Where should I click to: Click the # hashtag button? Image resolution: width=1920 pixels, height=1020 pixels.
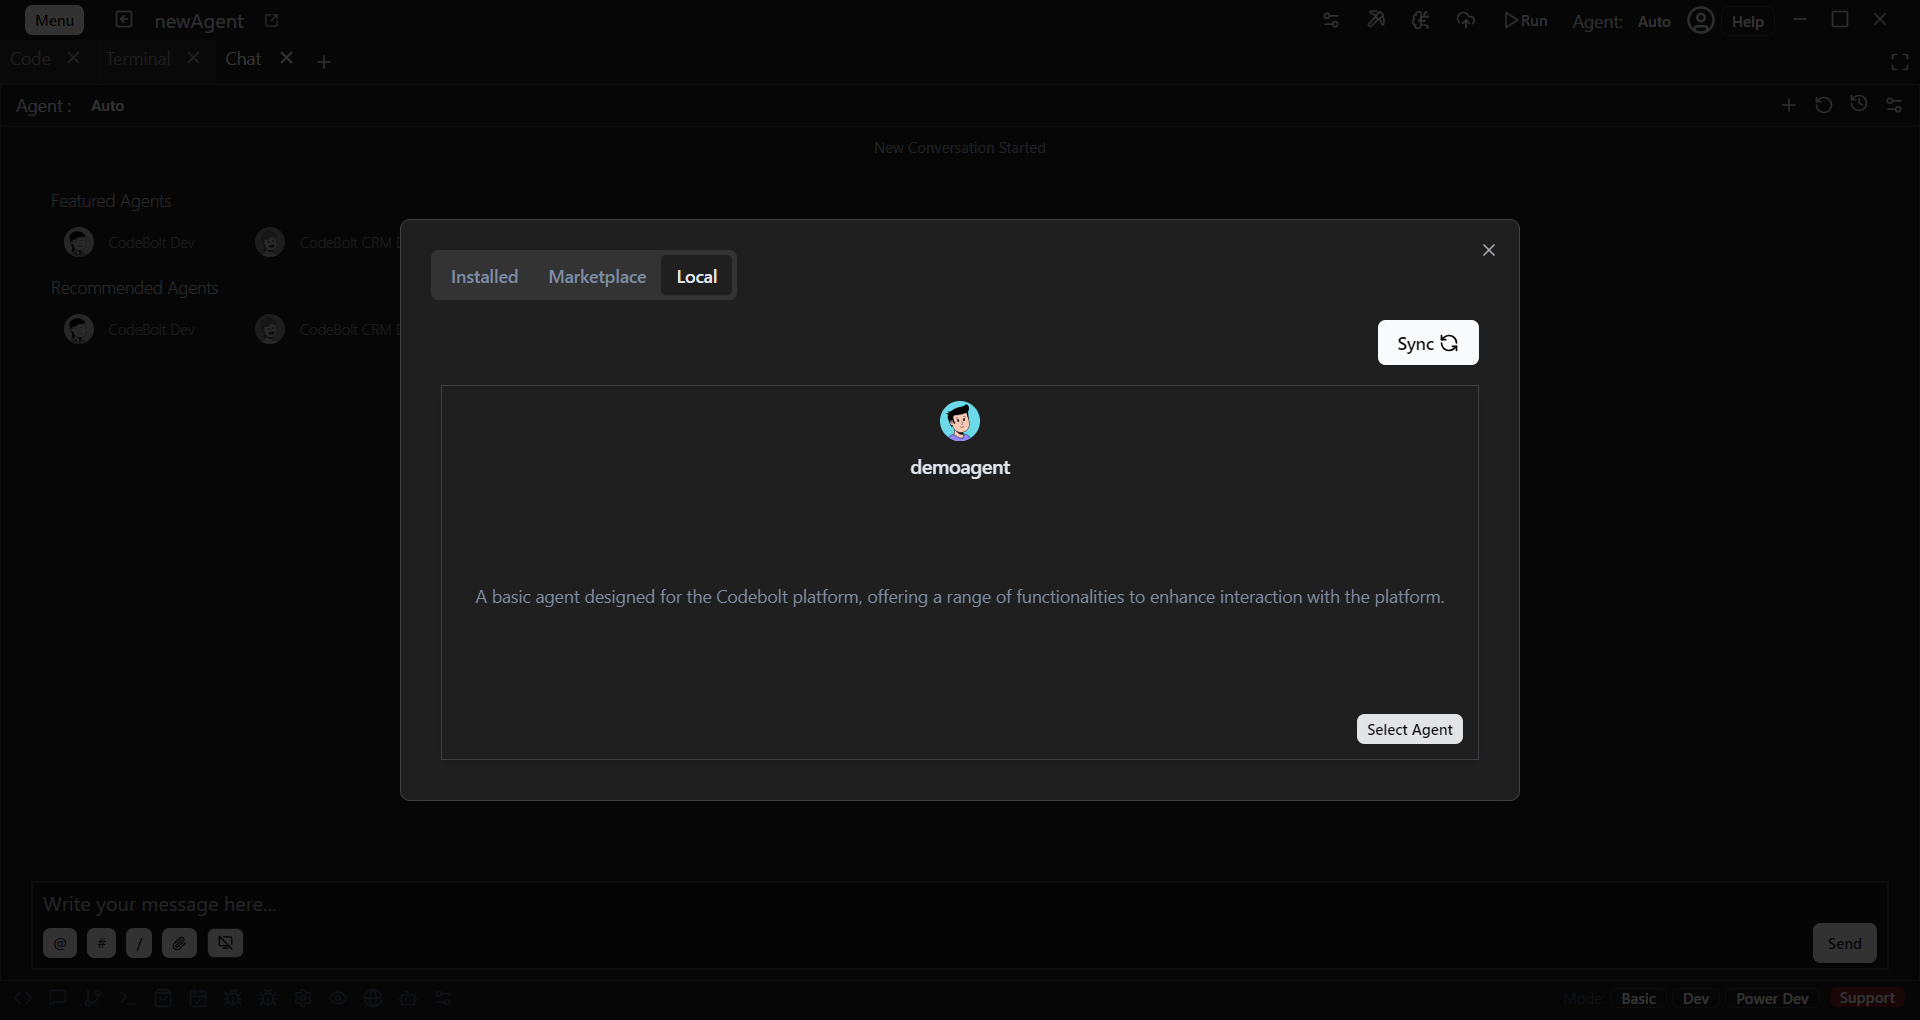pyautogui.click(x=101, y=943)
